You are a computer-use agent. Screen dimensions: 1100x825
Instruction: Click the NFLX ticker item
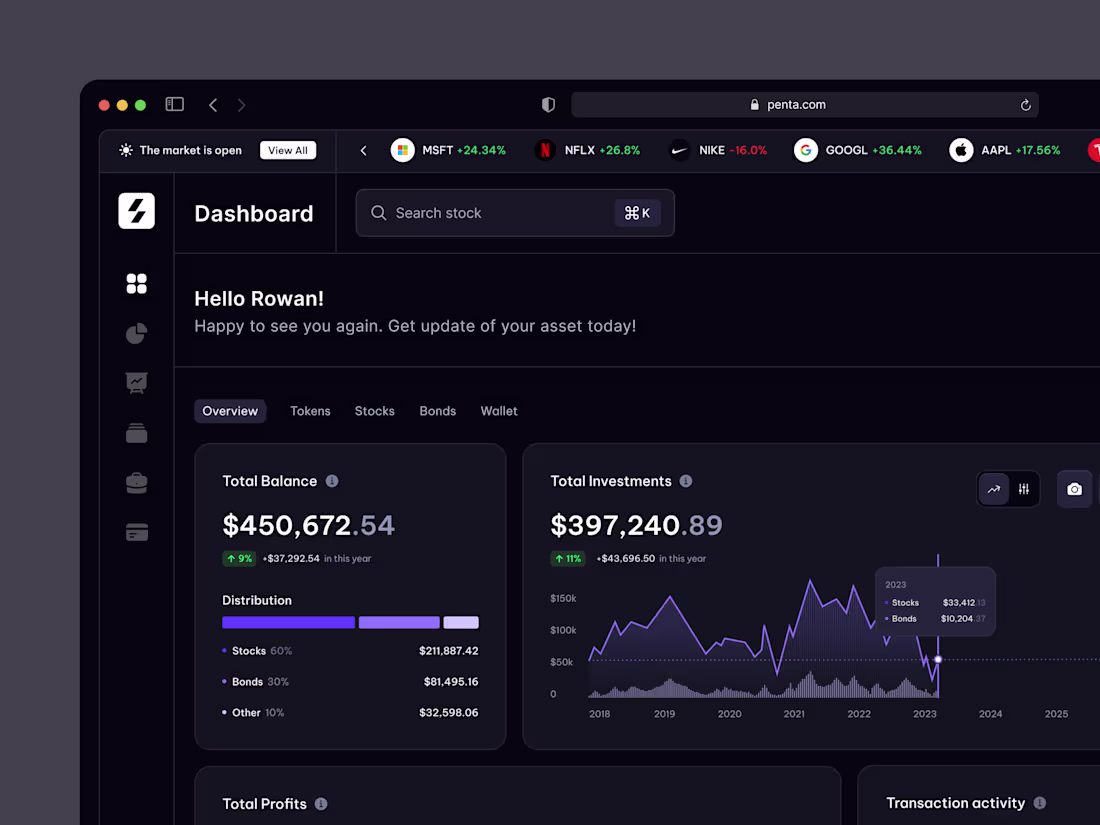pyautogui.click(x=585, y=150)
